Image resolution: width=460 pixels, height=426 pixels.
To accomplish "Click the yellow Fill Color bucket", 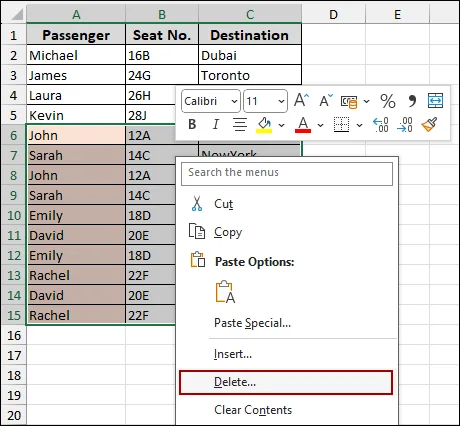I will pyautogui.click(x=264, y=125).
